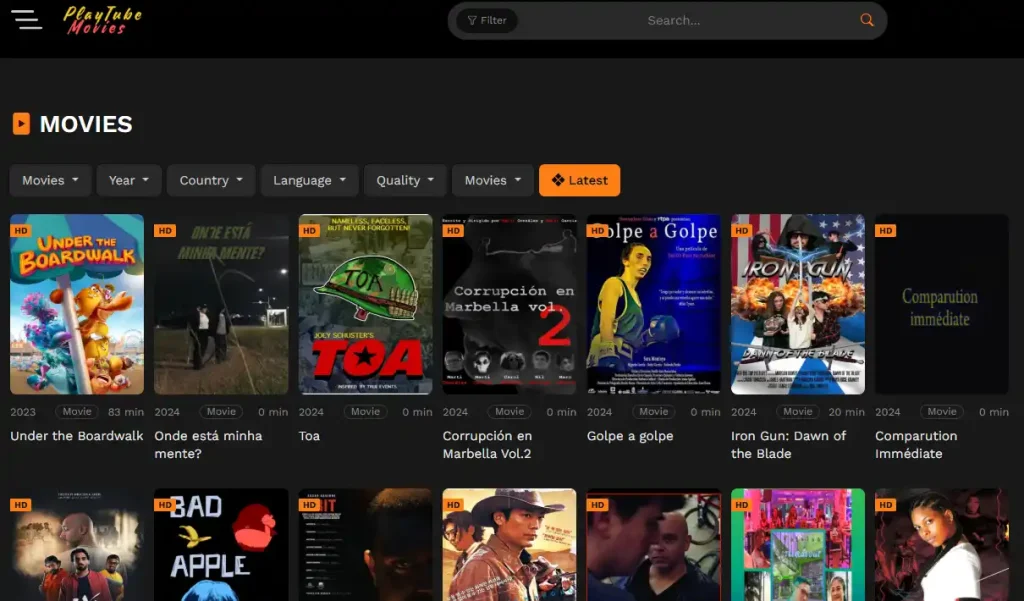The image size is (1024, 601).
Task: Open the Filter button in search bar
Action: [487, 20]
